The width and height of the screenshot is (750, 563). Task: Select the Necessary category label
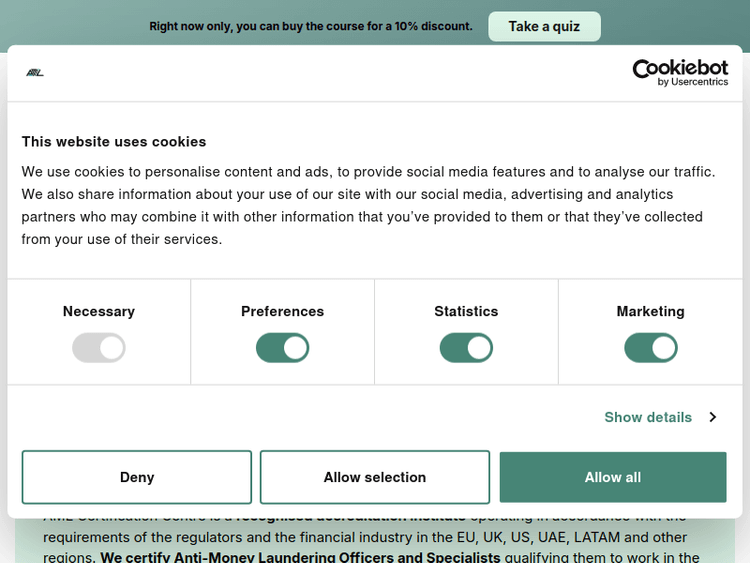(99, 311)
